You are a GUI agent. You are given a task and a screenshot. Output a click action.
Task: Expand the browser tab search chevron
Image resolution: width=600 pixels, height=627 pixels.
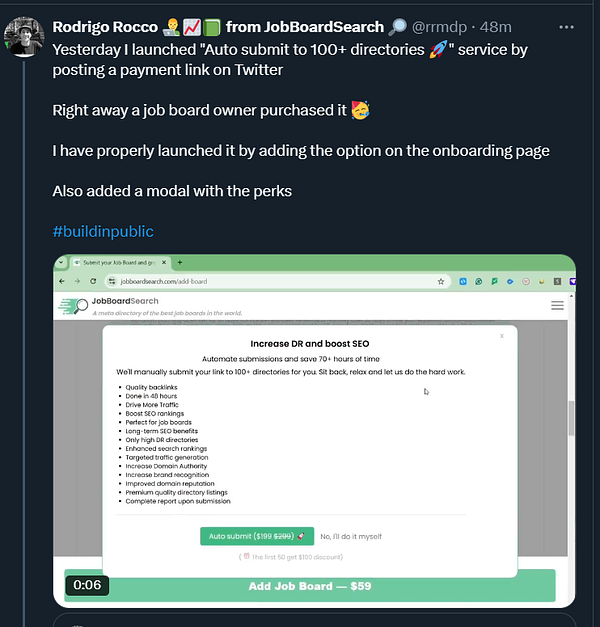point(62,262)
